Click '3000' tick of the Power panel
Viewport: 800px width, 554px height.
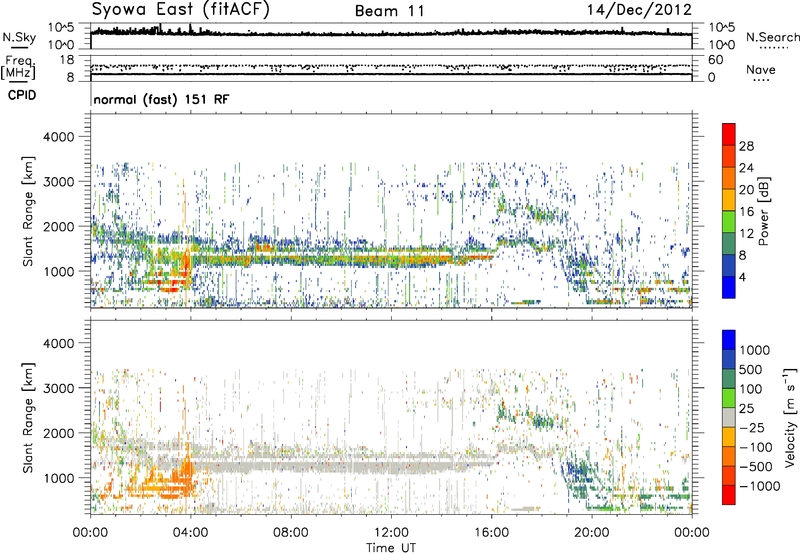[58, 182]
